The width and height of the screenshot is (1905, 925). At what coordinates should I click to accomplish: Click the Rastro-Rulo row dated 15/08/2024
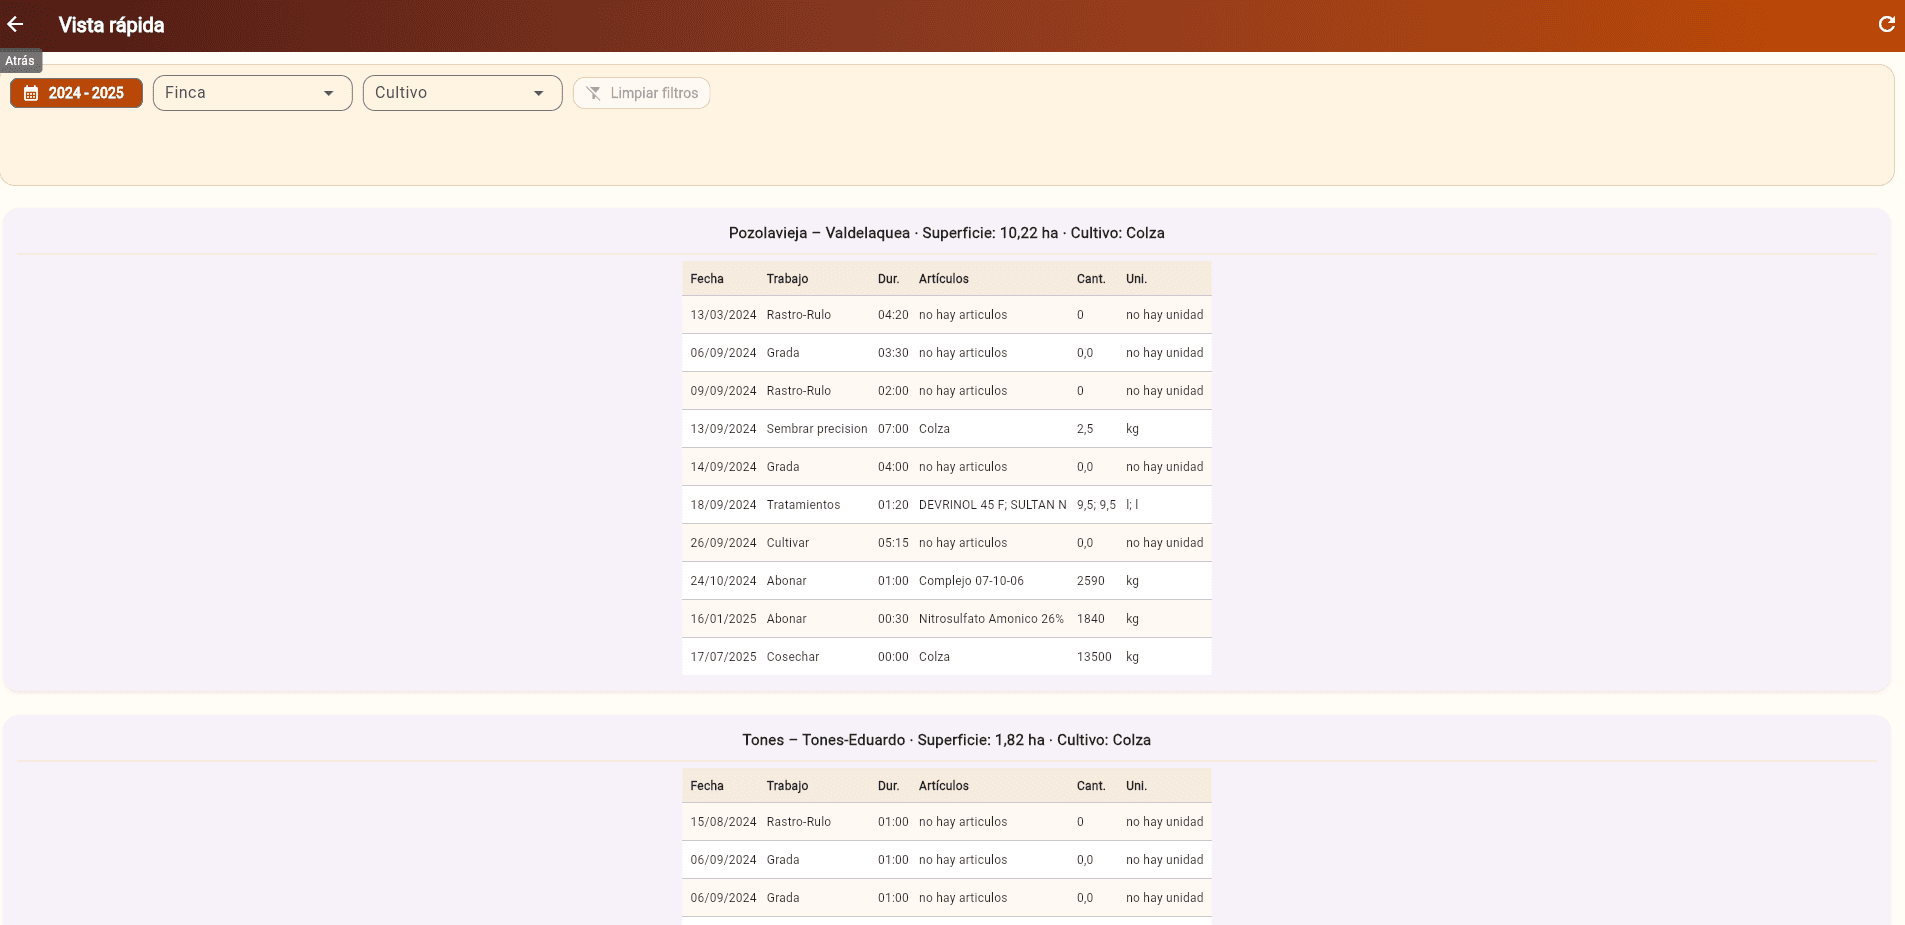(x=945, y=821)
